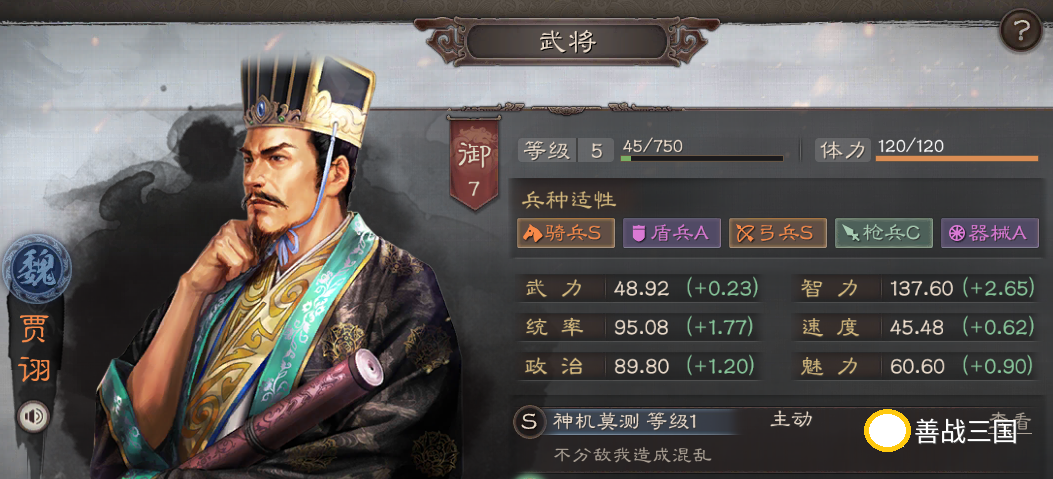Click the experience bar showing 45/750

coord(702,159)
